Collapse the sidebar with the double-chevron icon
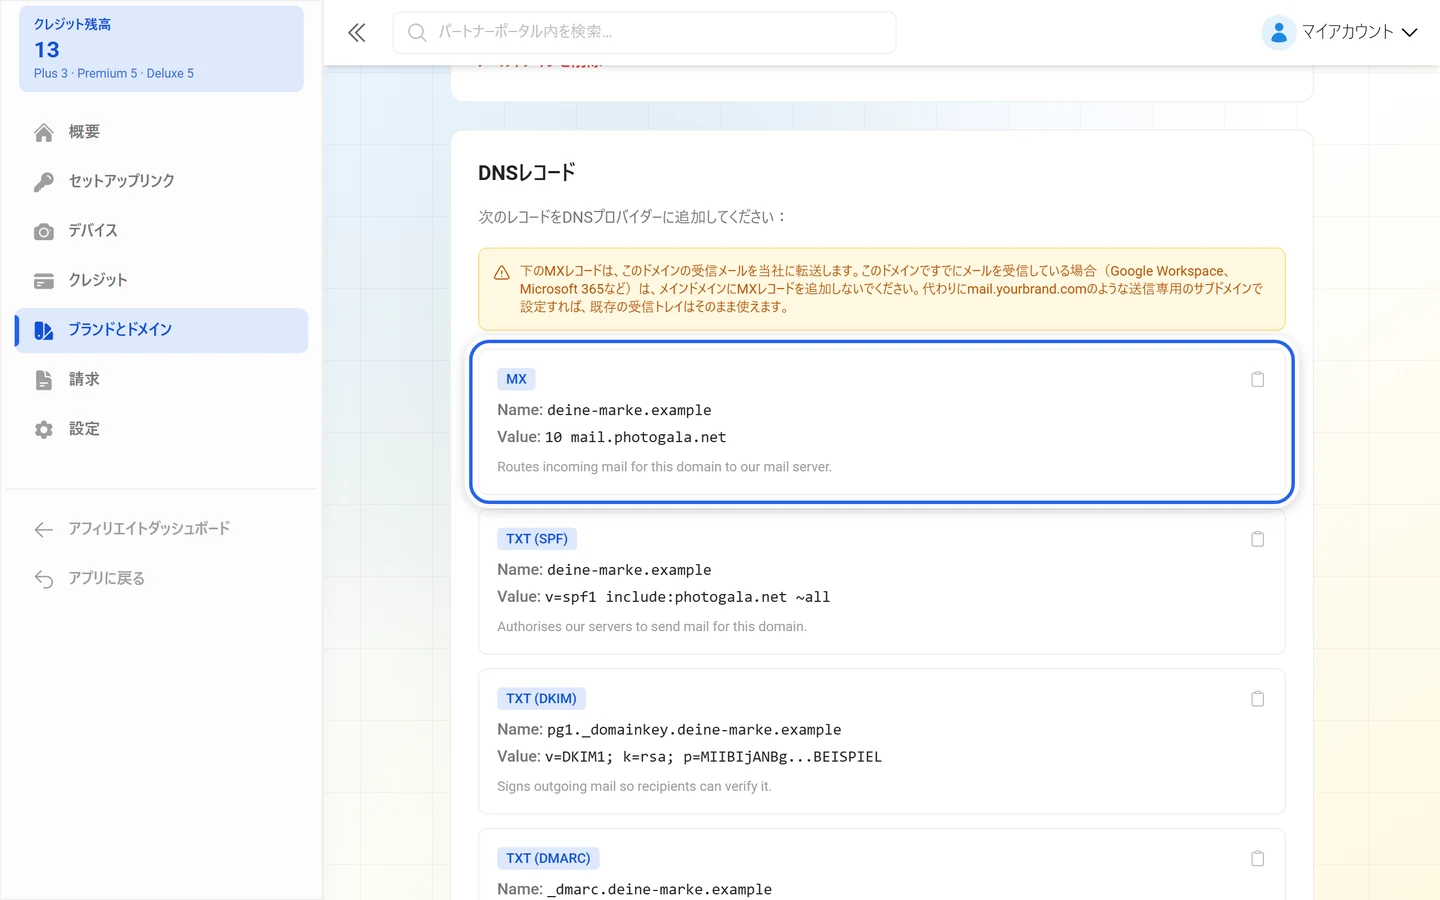The width and height of the screenshot is (1440, 900). click(357, 33)
